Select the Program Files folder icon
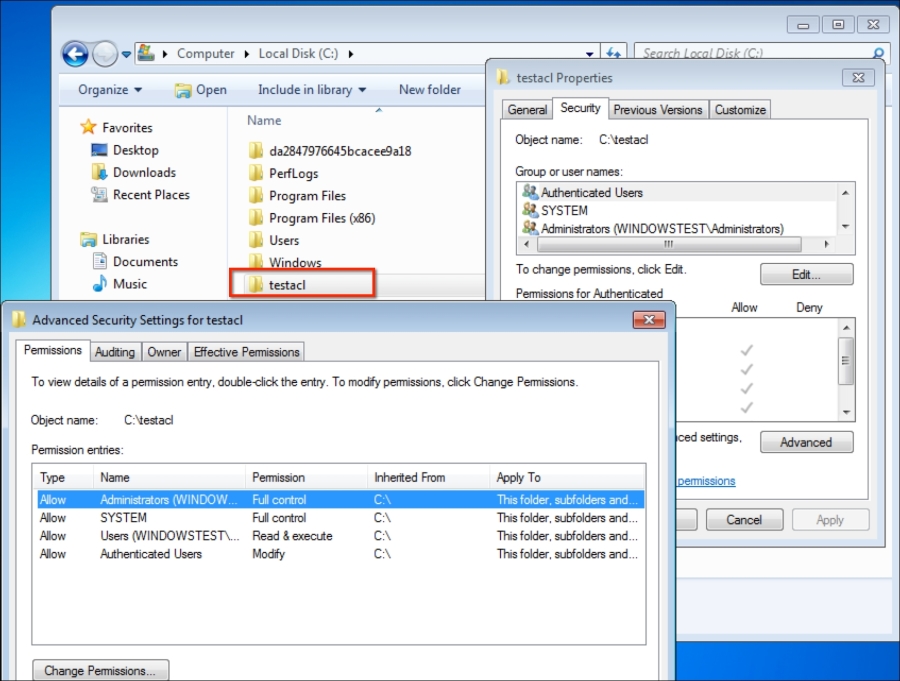This screenshot has width=900, height=681. pos(256,196)
